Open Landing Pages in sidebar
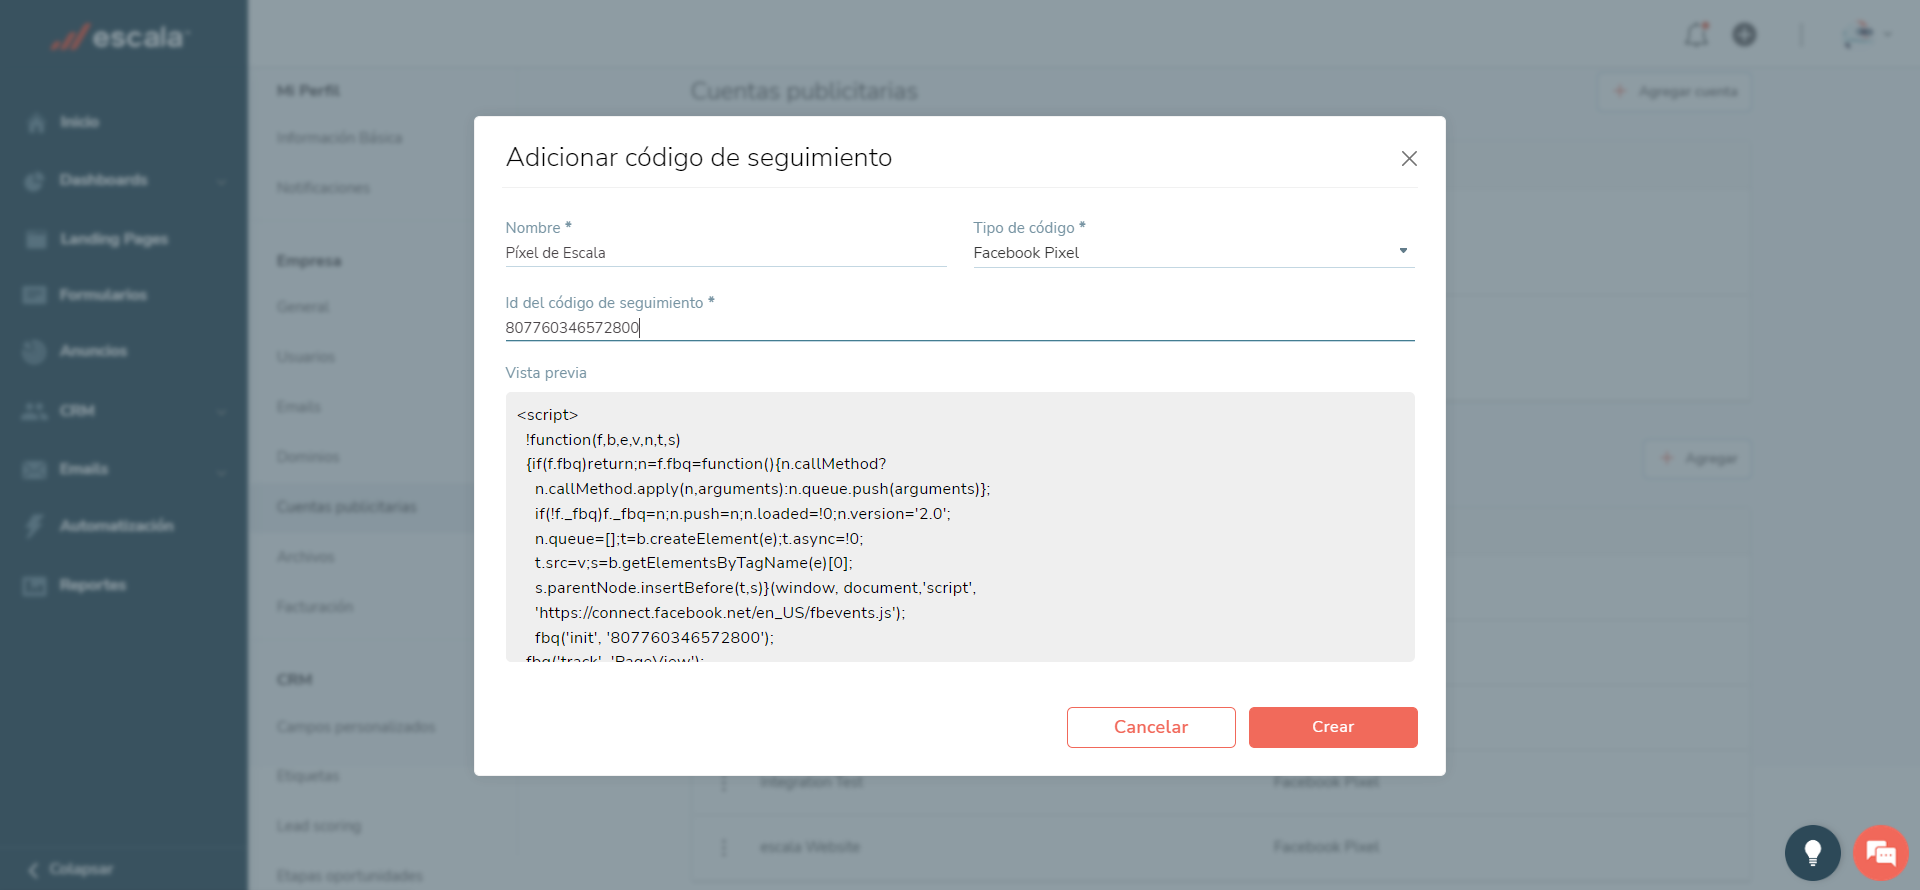This screenshot has height=890, width=1920. pos(114,239)
